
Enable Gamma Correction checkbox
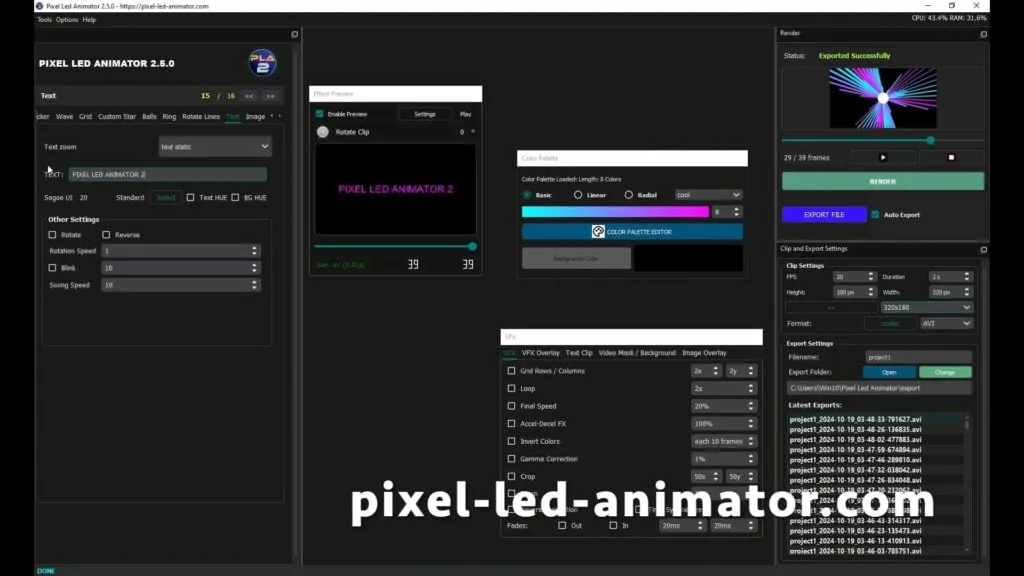pos(511,459)
